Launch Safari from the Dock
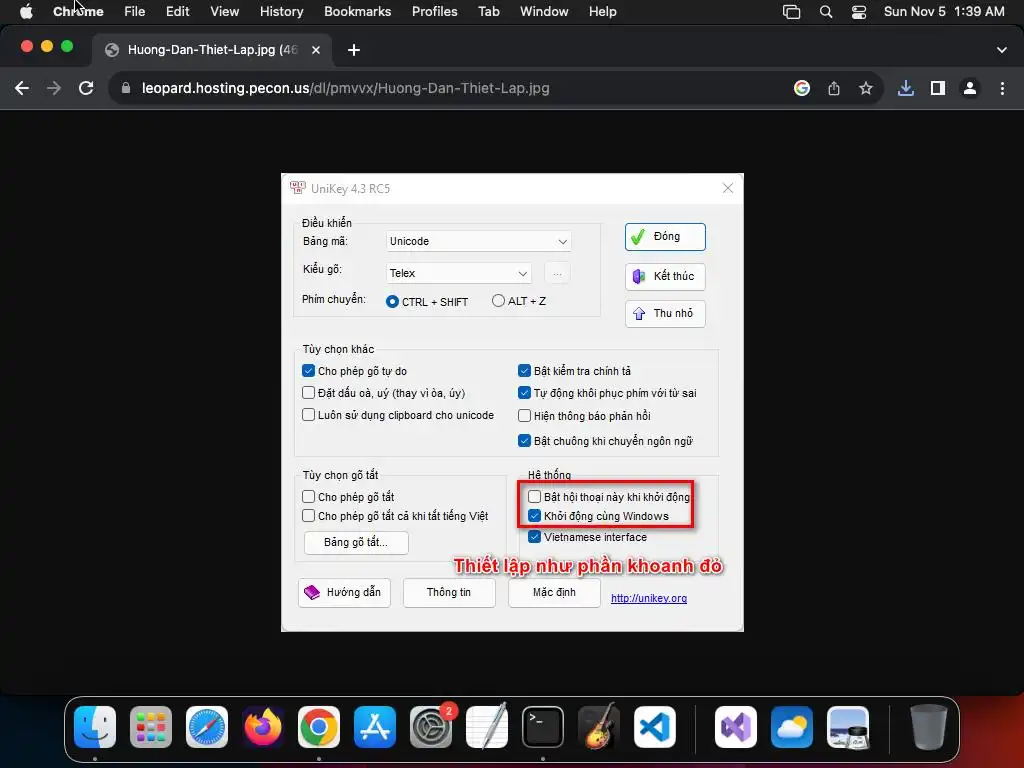This screenshot has width=1024, height=768. click(207, 727)
